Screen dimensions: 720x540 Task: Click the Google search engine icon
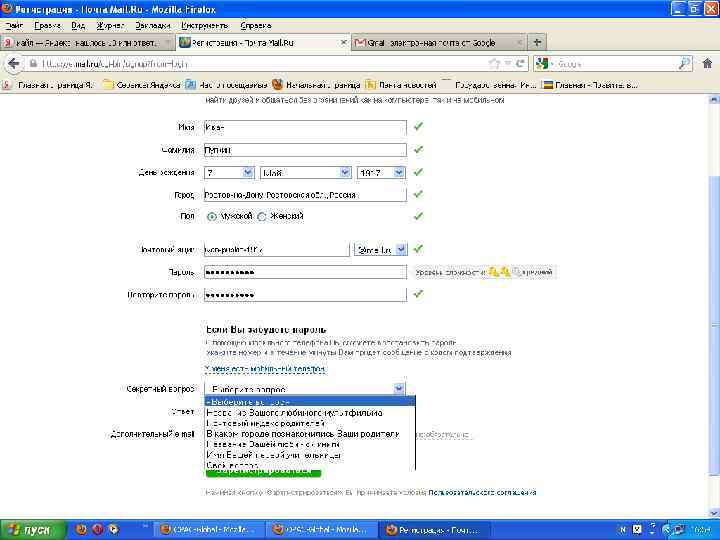point(542,64)
